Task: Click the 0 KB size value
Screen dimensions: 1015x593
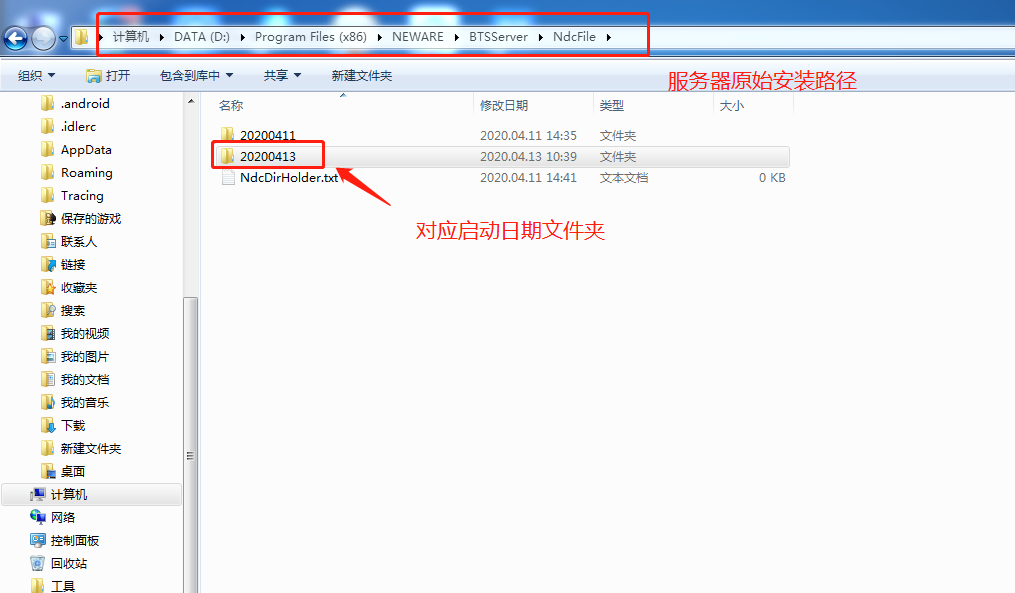Action: (x=772, y=177)
